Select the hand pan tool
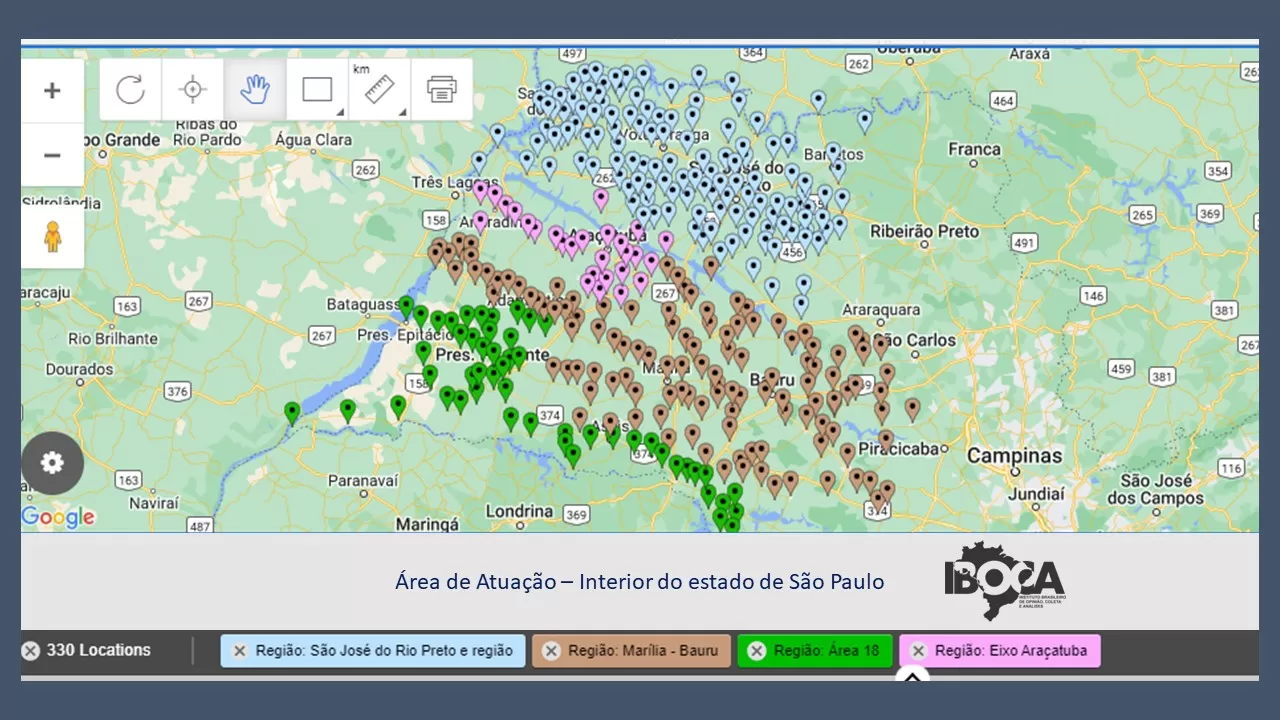The width and height of the screenshot is (1280, 720). pos(255,90)
